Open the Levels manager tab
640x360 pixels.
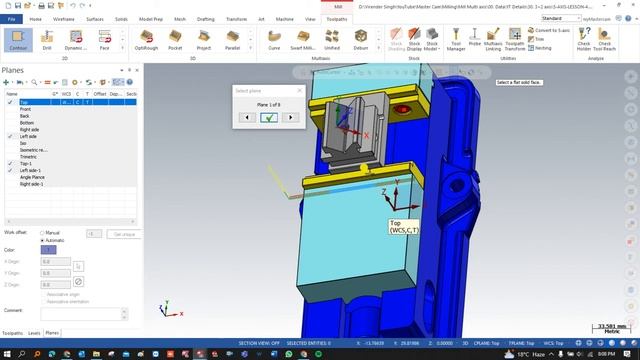tap(34, 333)
